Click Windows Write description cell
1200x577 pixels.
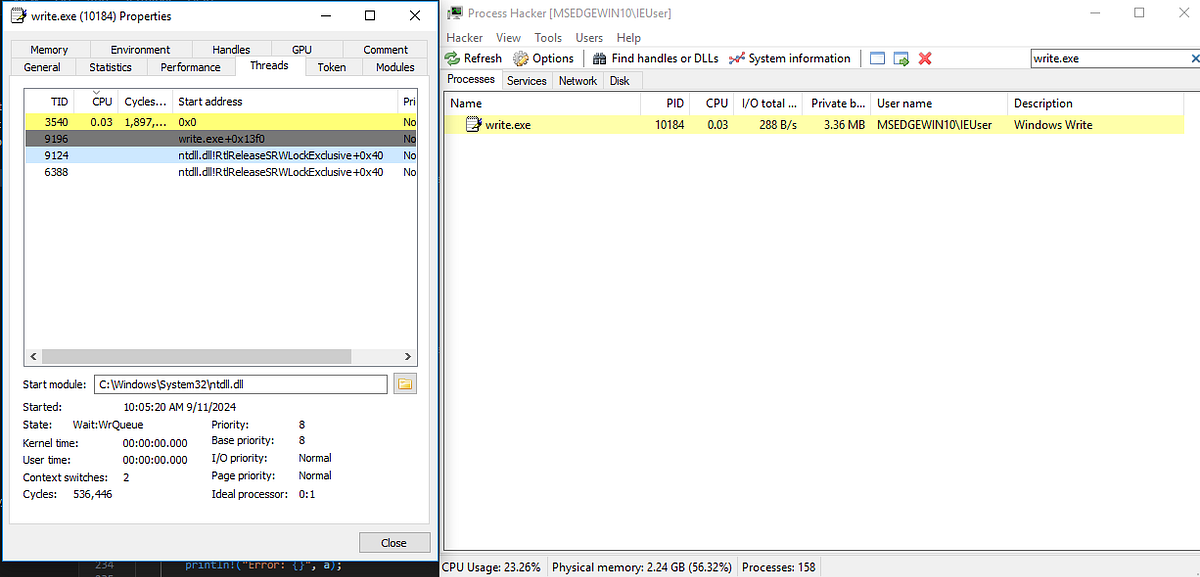1053,125
